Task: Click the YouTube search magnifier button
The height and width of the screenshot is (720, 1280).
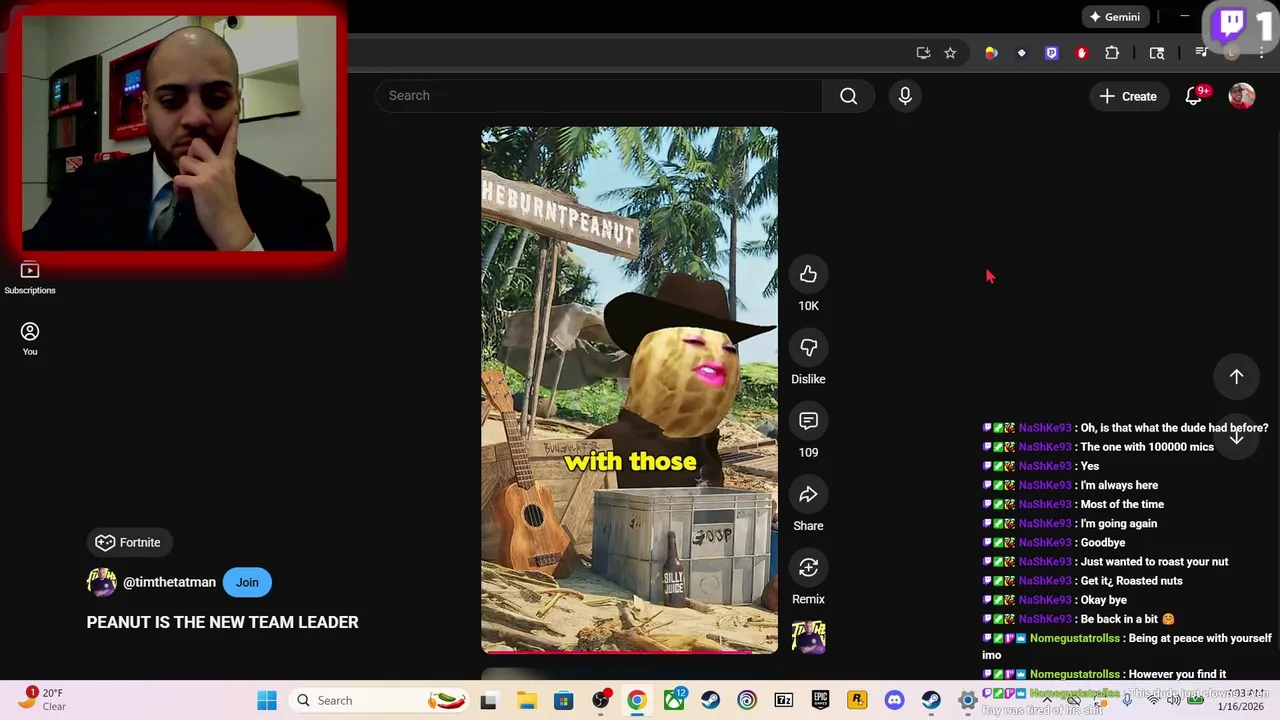Action: [848, 96]
